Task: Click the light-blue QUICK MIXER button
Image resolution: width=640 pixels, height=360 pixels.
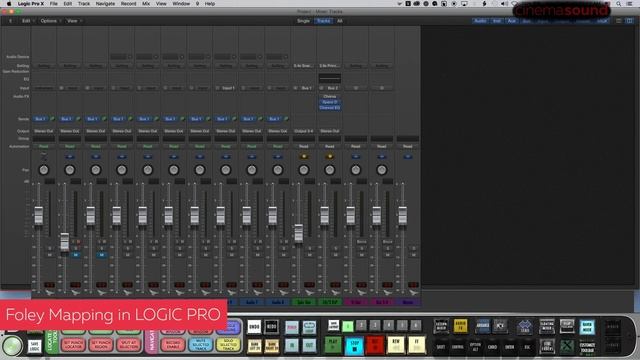Action: pyautogui.click(x=587, y=327)
